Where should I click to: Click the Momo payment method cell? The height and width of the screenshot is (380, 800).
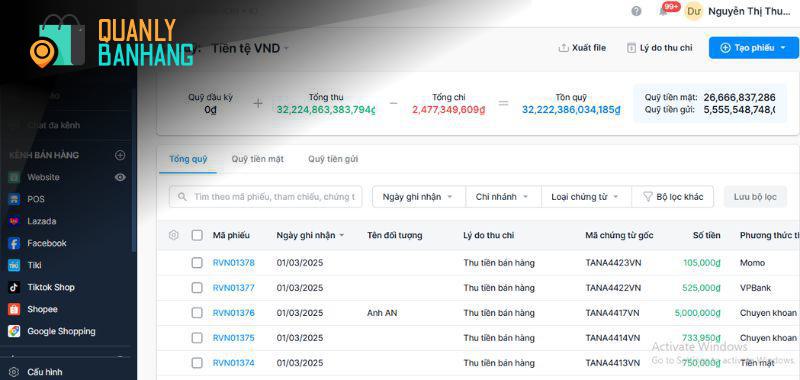click(x=753, y=263)
